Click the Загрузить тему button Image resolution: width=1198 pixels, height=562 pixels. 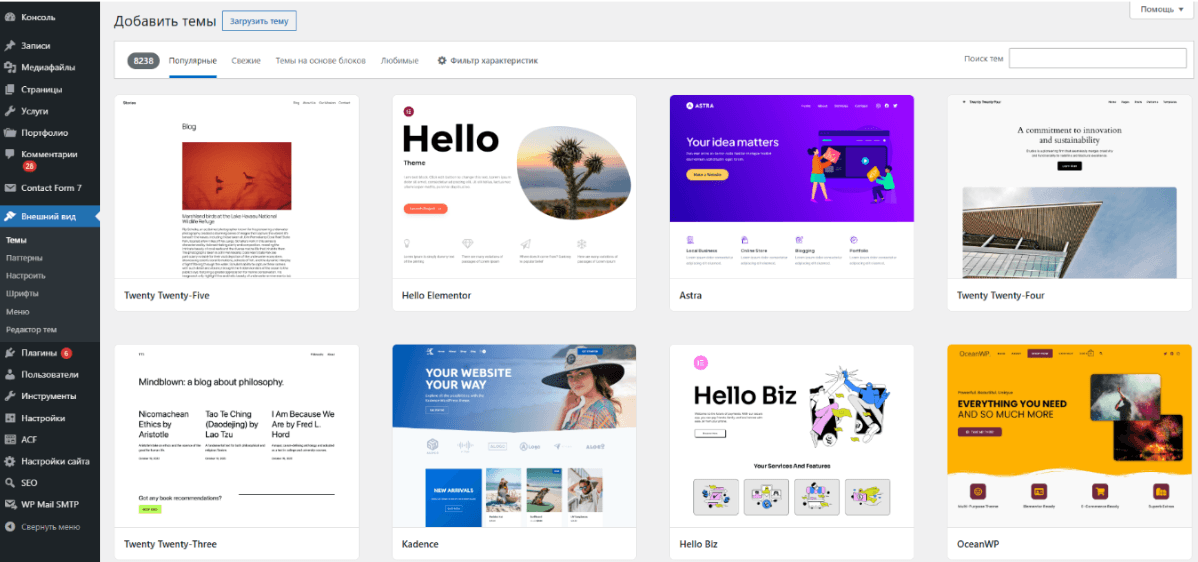[x=259, y=21]
